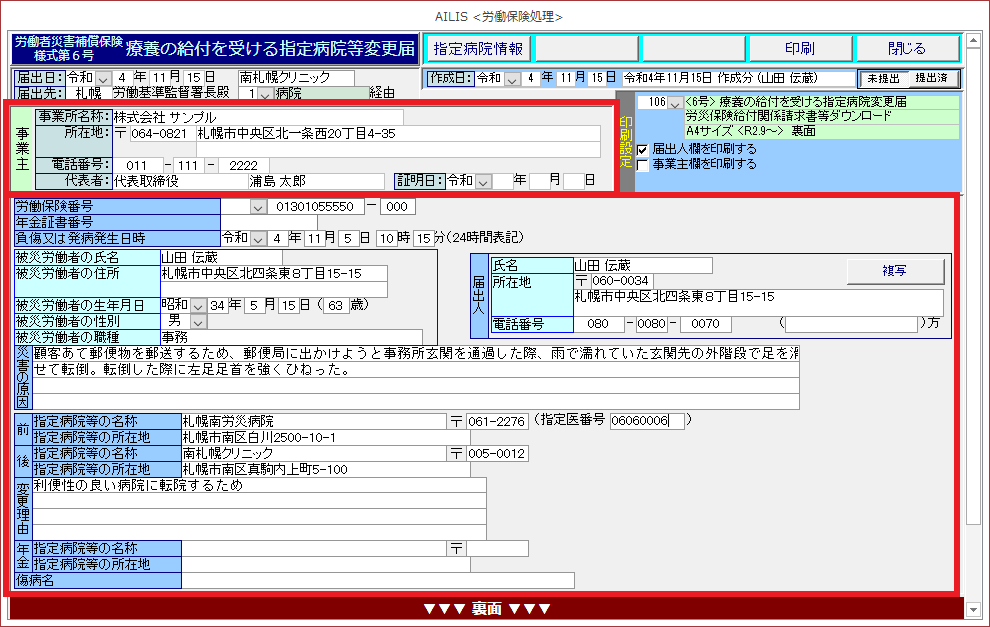Open the print form number 106 dropdown
This screenshot has height=627, width=990.
click(x=675, y=102)
